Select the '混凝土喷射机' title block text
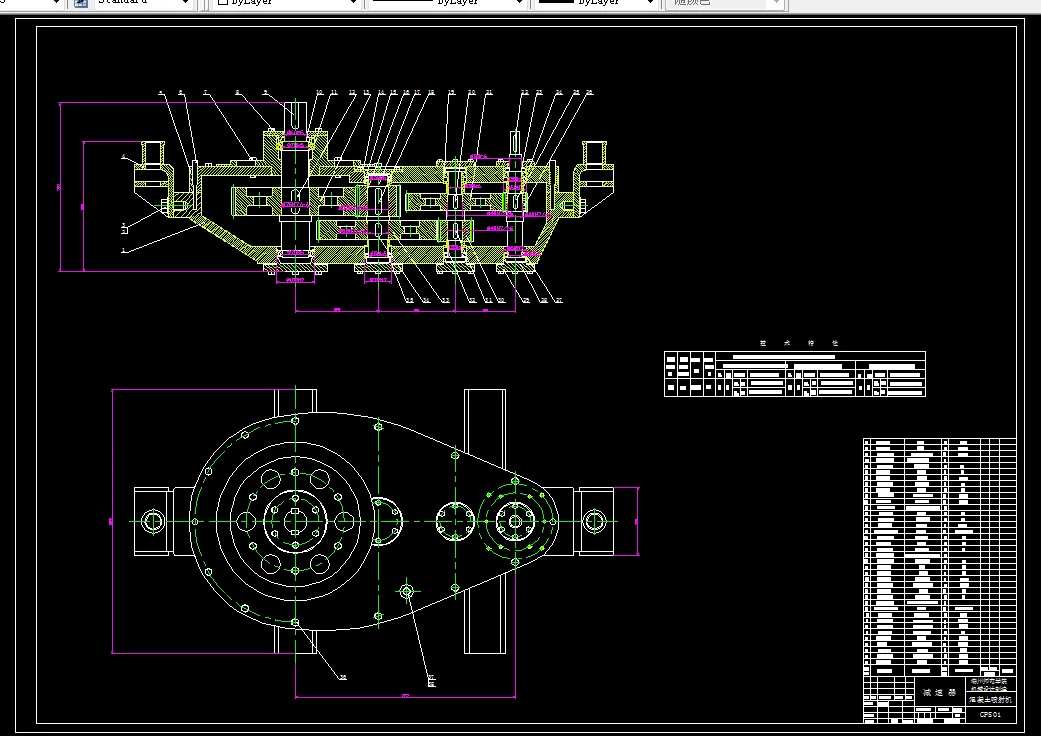This screenshot has height=736, width=1041. point(990,699)
